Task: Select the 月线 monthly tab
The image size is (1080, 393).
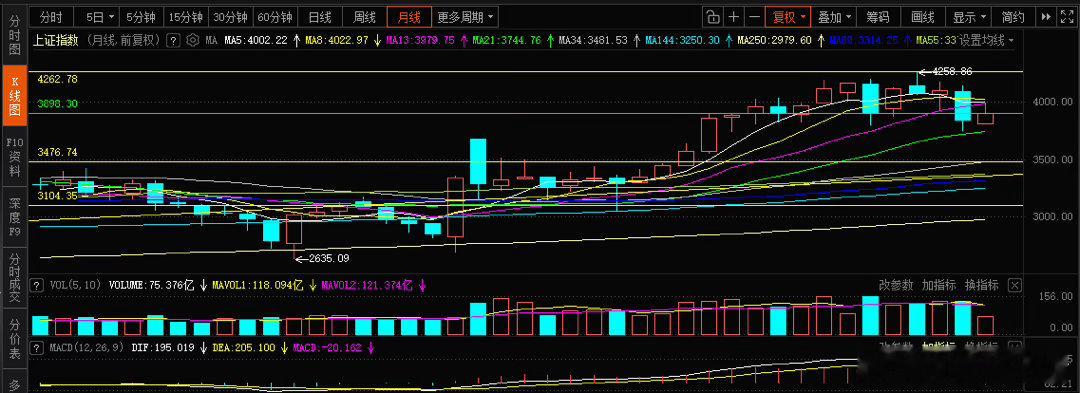Action: (409, 17)
